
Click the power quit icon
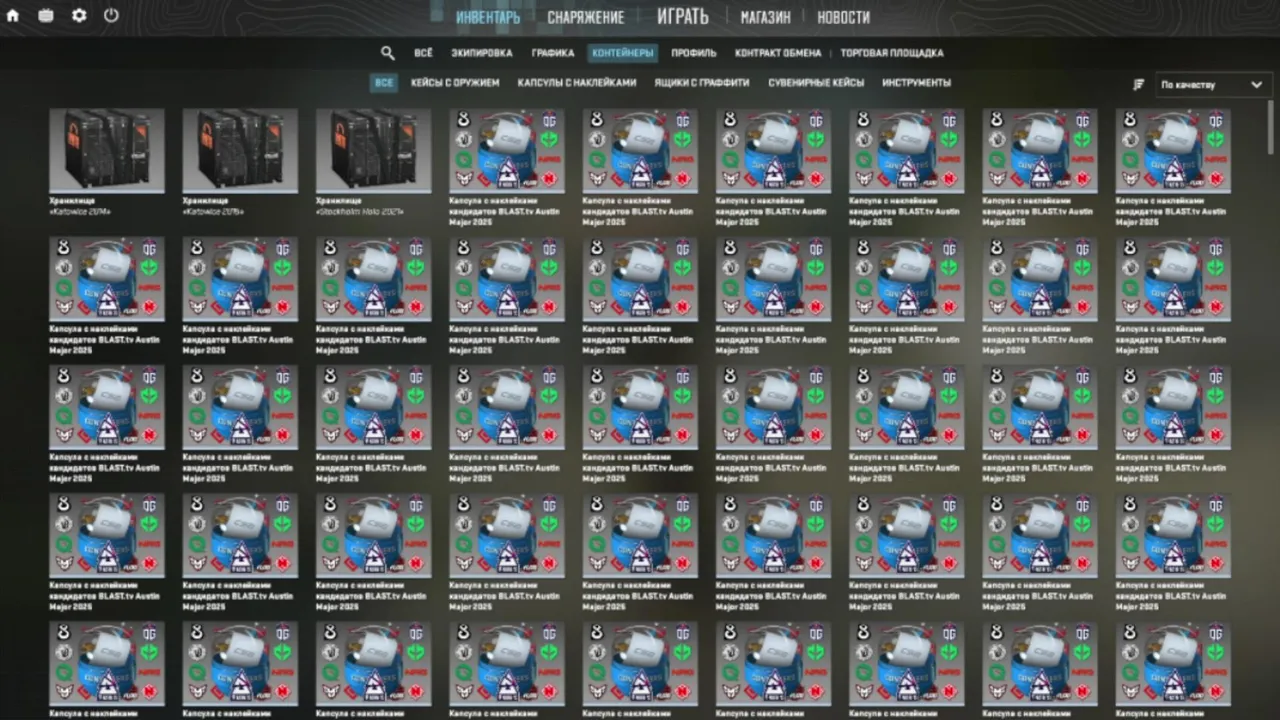pos(111,16)
